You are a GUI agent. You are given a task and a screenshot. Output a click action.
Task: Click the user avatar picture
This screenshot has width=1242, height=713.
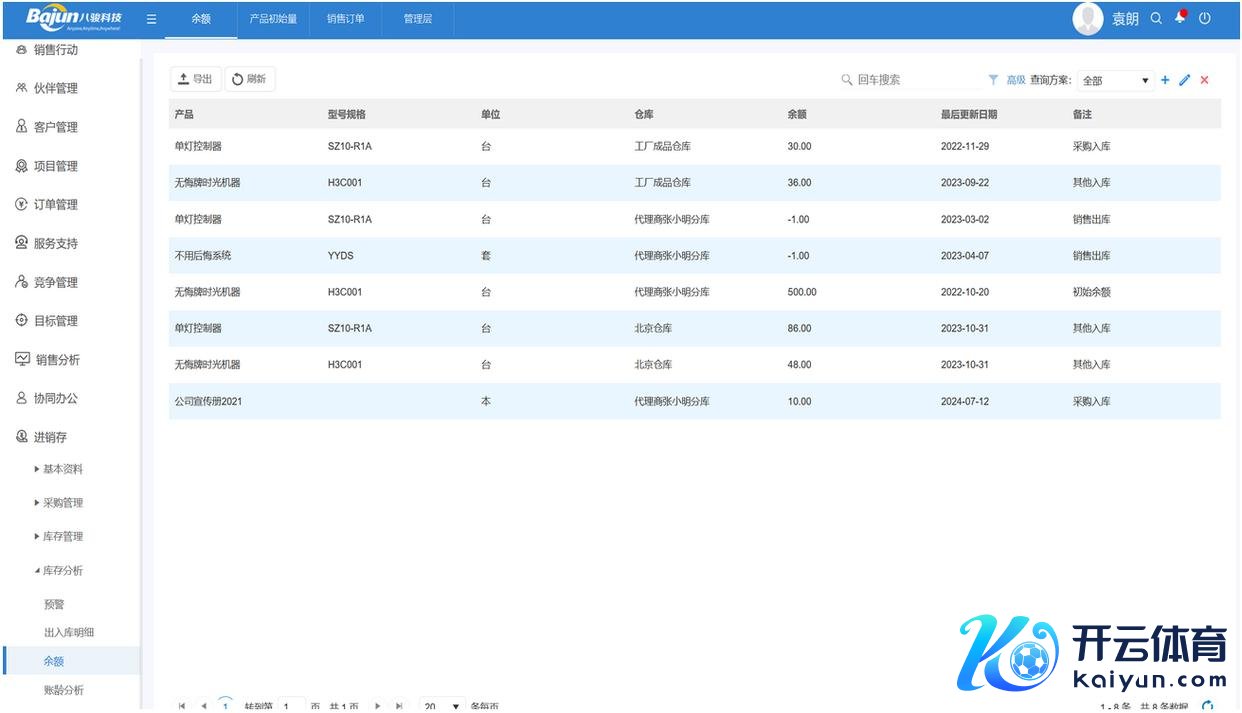pyautogui.click(x=1087, y=19)
